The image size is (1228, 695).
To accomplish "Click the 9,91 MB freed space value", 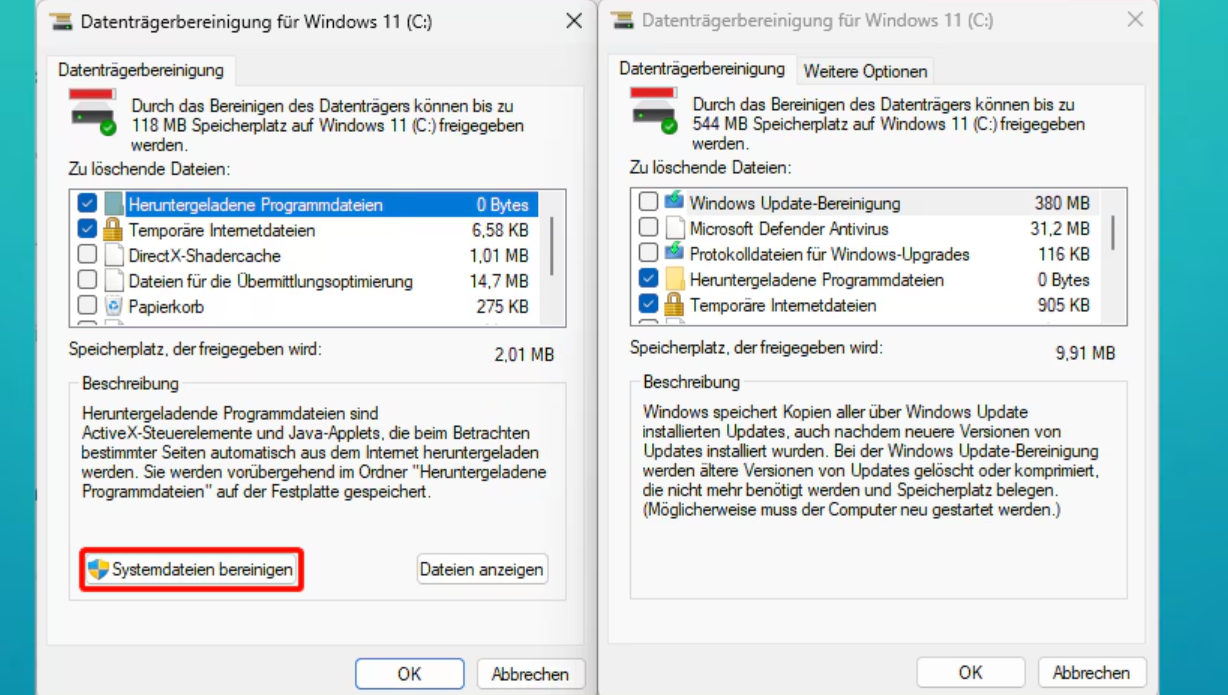I will pyautogui.click(x=1085, y=353).
